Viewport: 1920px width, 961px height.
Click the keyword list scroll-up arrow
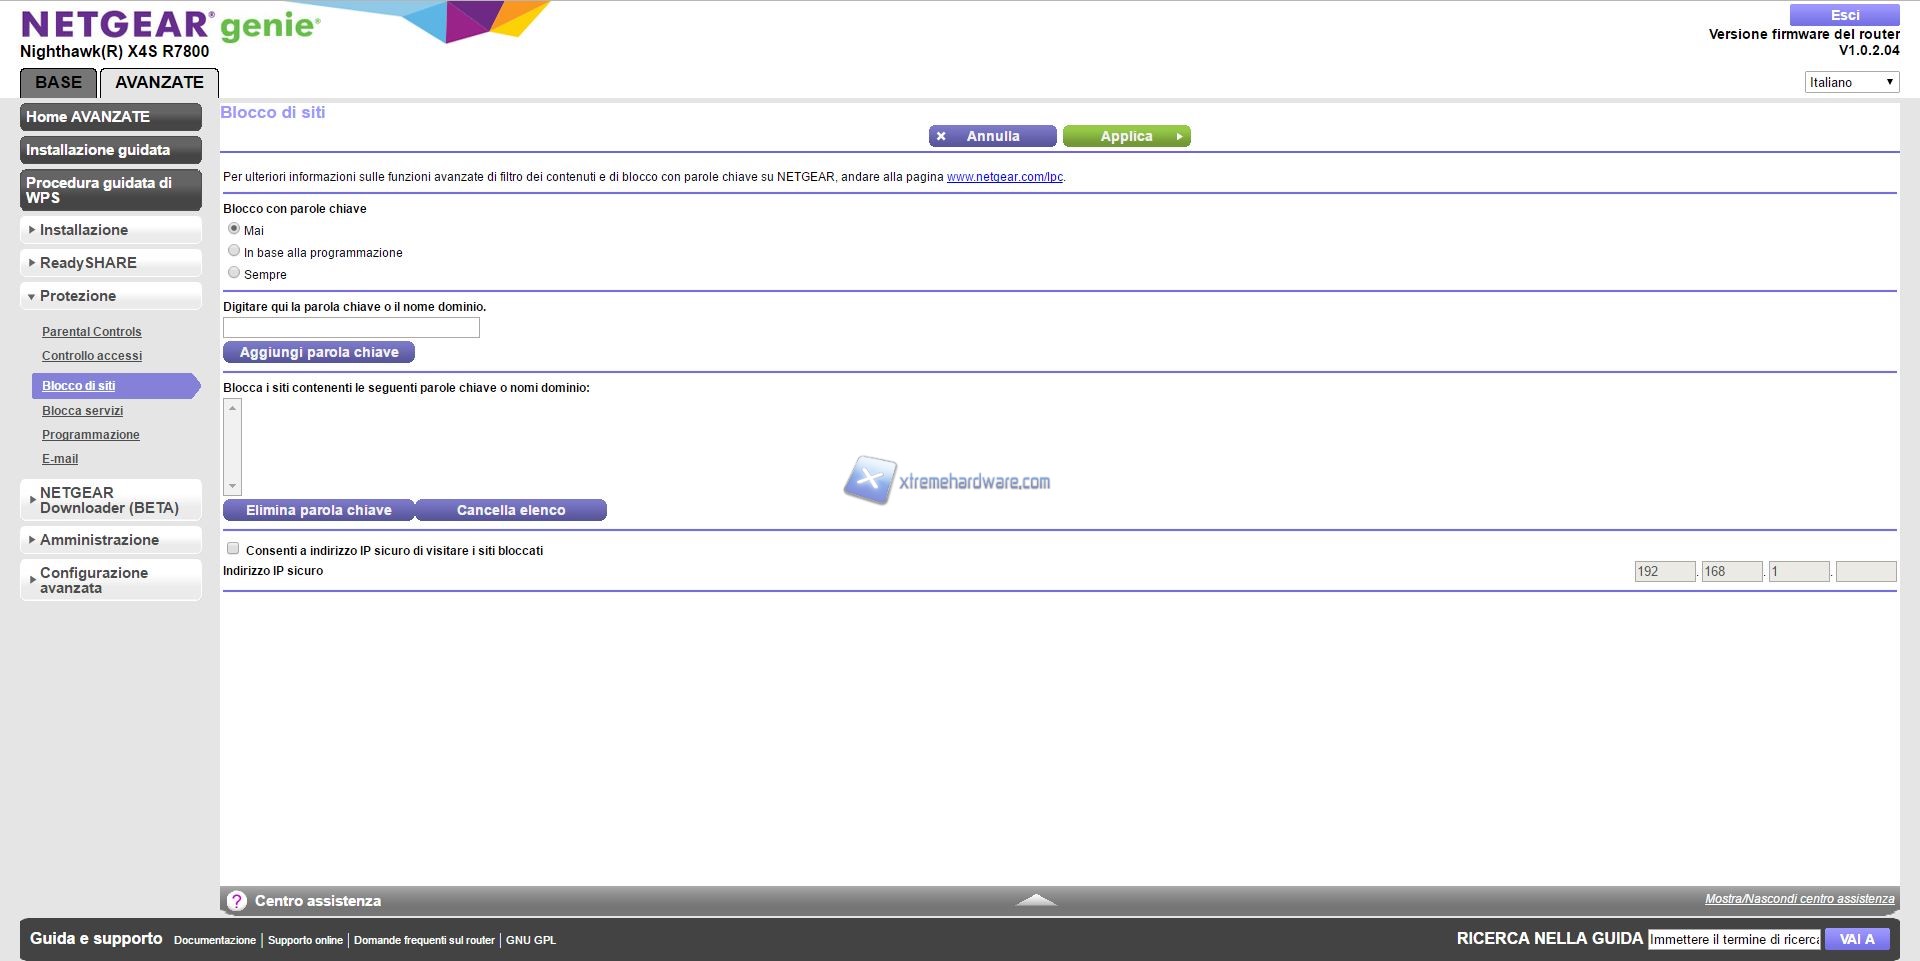[233, 408]
